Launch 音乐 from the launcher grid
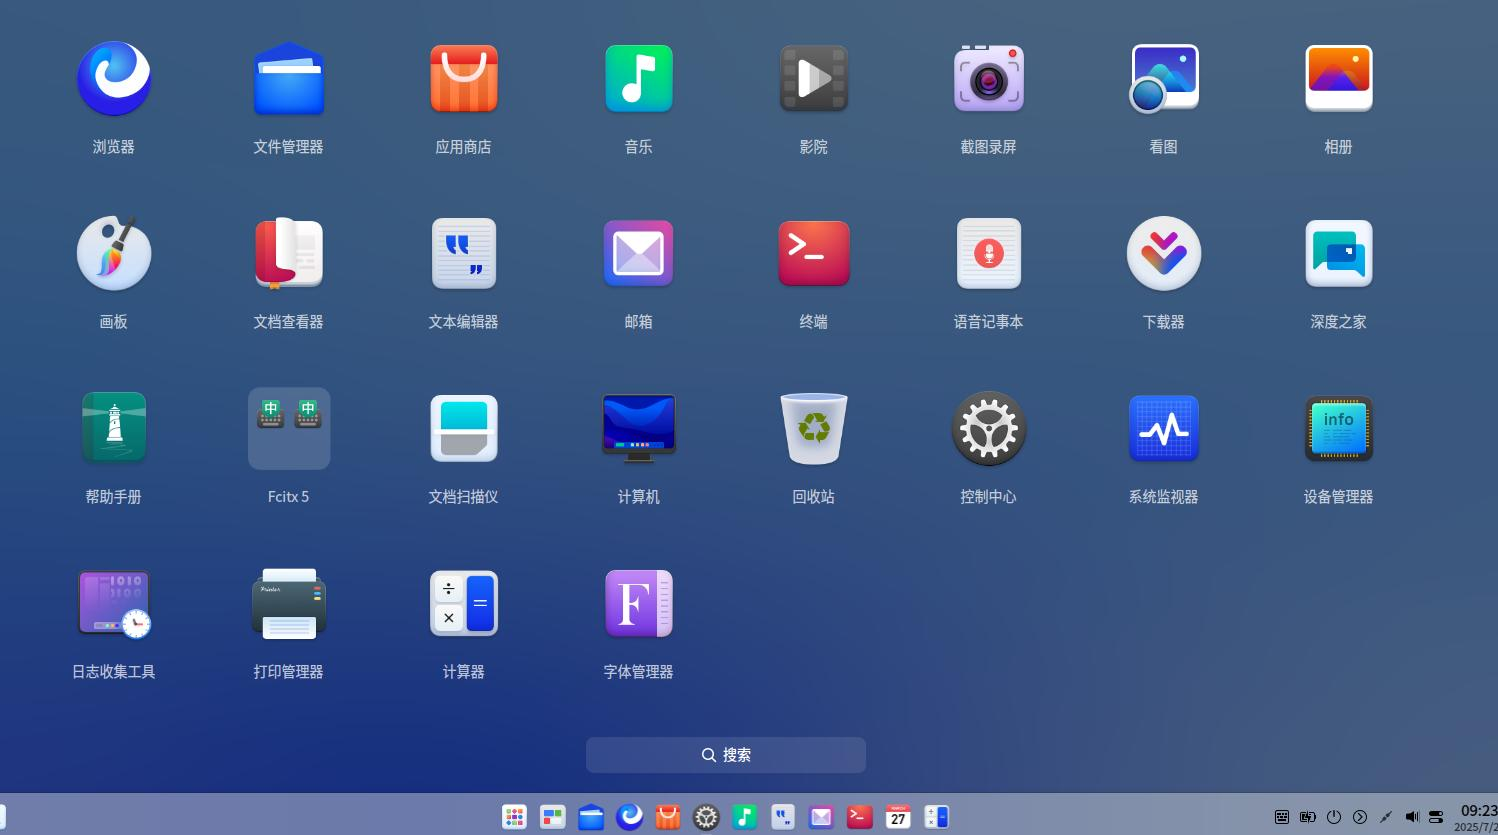 click(639, 78)
